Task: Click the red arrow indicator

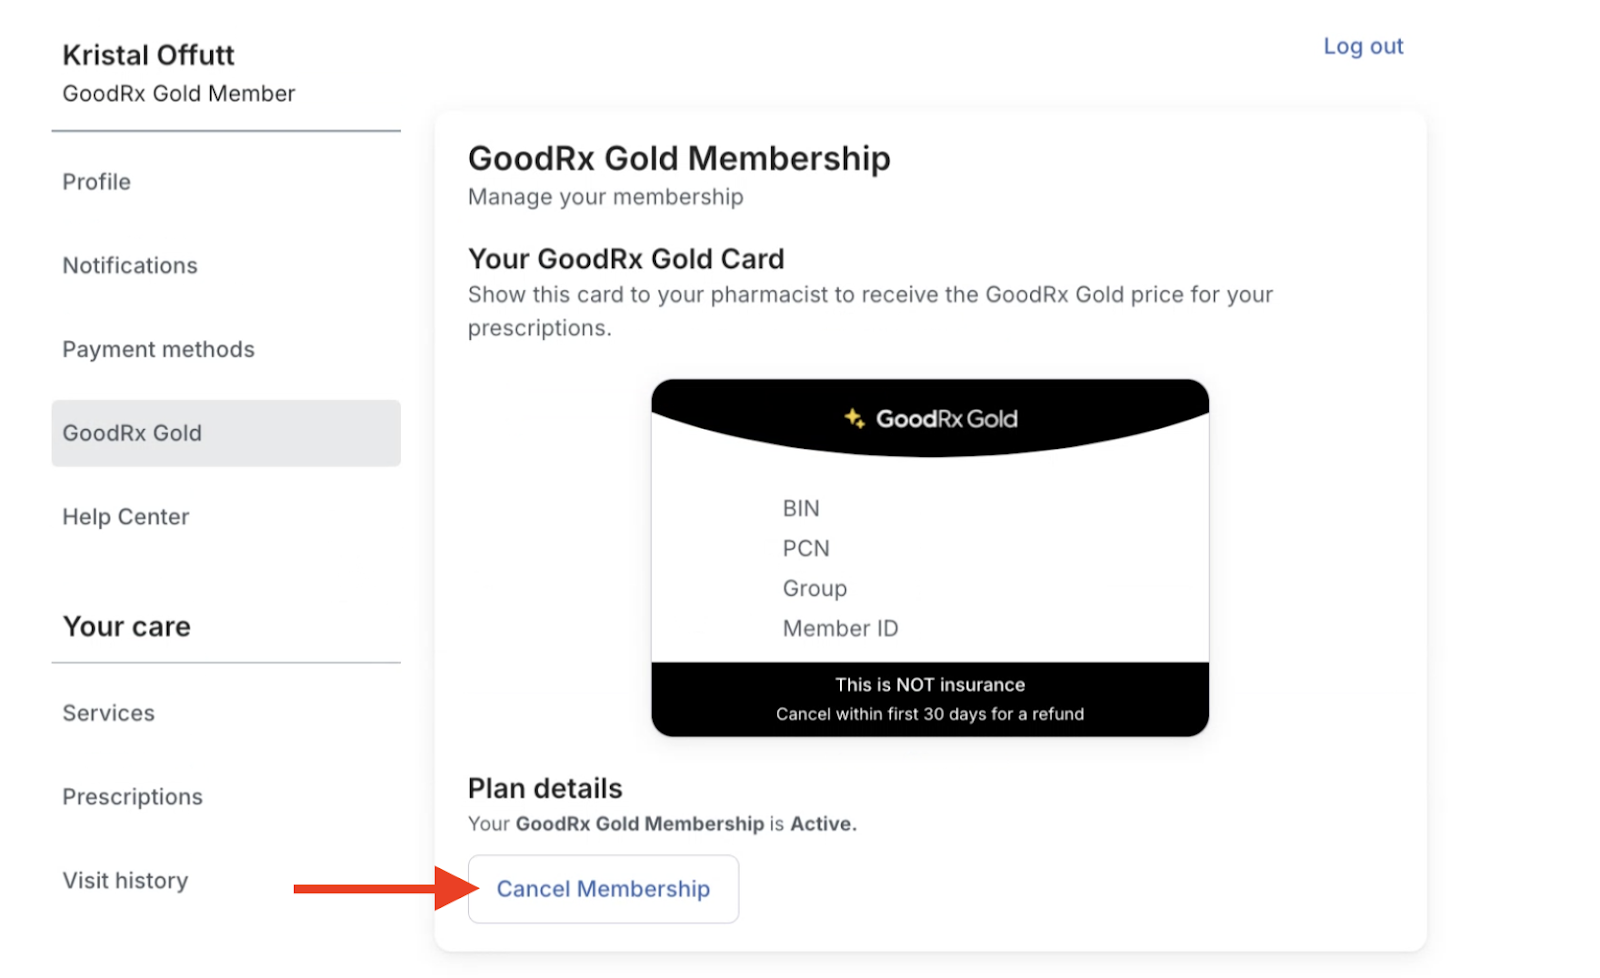Action: 380,888
